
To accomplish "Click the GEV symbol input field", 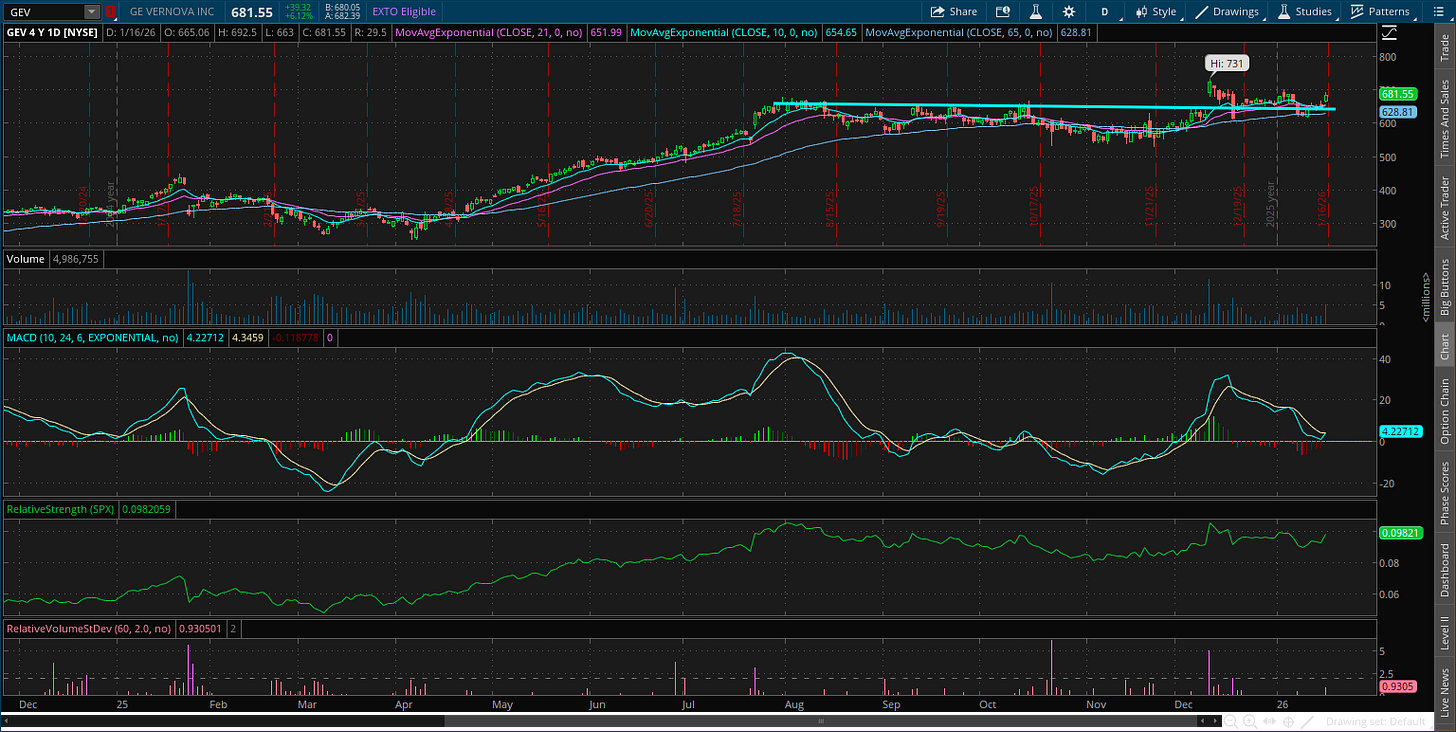I will [44, 12].
